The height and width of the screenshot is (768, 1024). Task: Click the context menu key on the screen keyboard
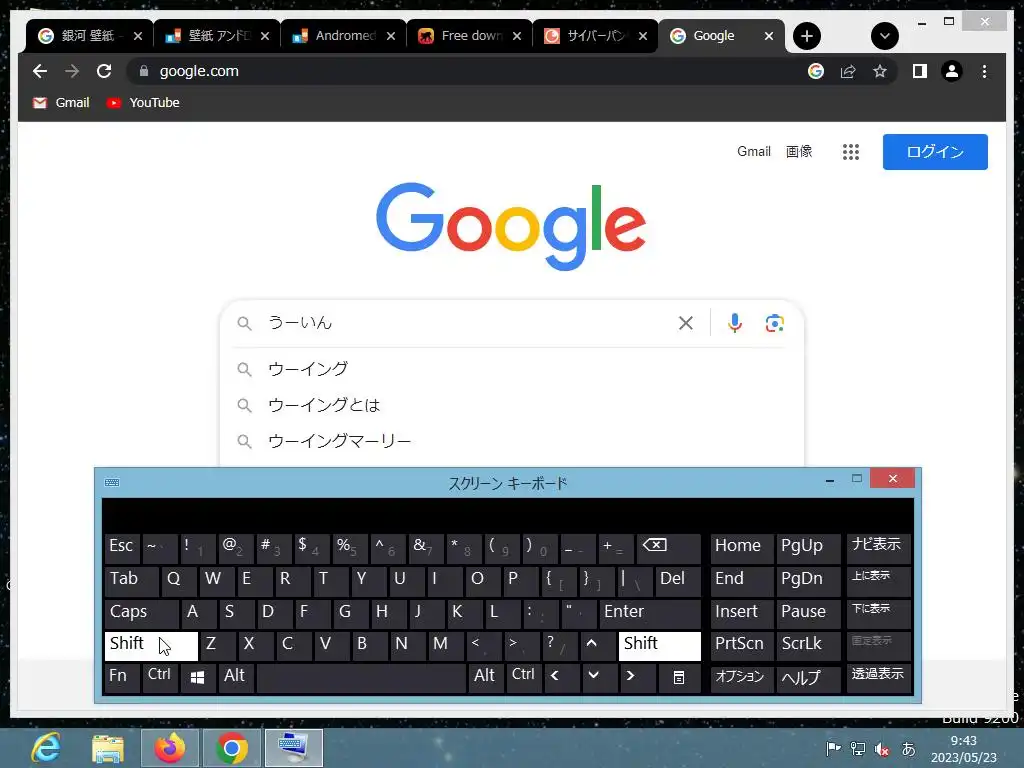click(679, 677)
